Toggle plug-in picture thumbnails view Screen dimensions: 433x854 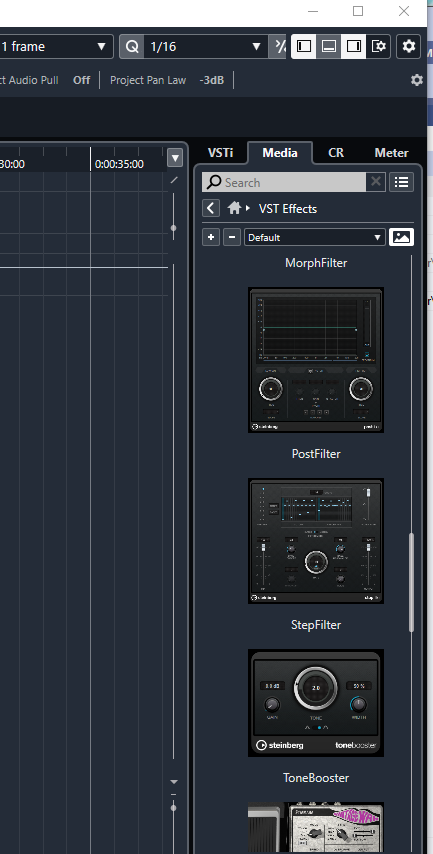pyautogui.click(x=401, y=237)
